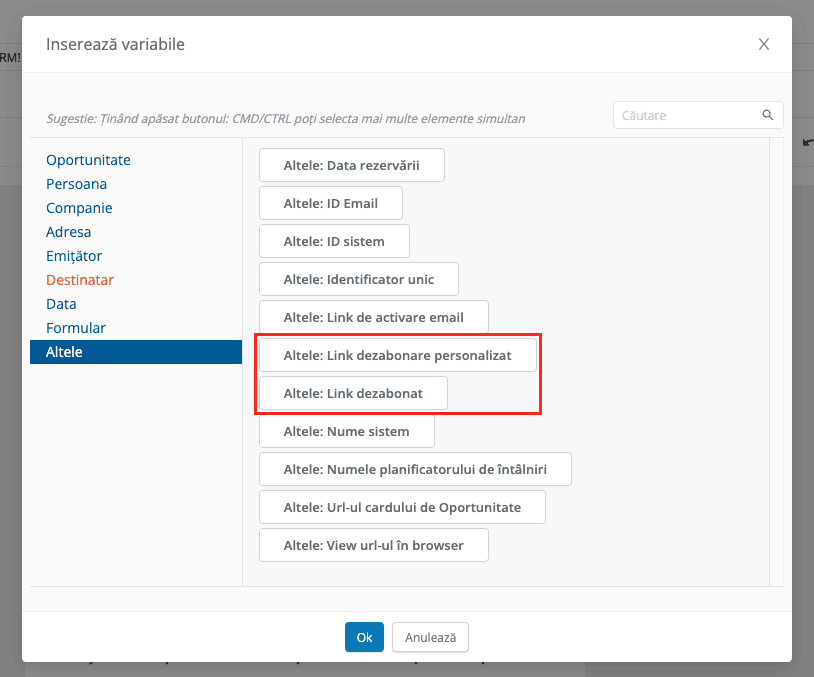
Task: Click the highlighted Altele category
Action: [x=136, y=352]
